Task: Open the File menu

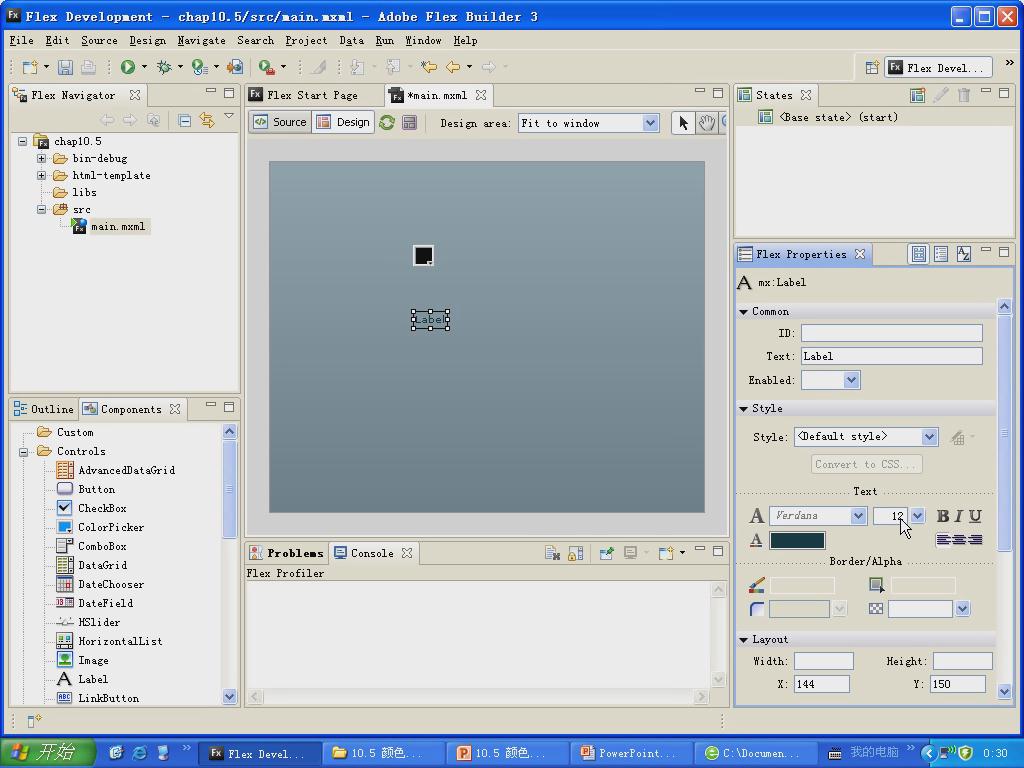Action: point(22,40)
